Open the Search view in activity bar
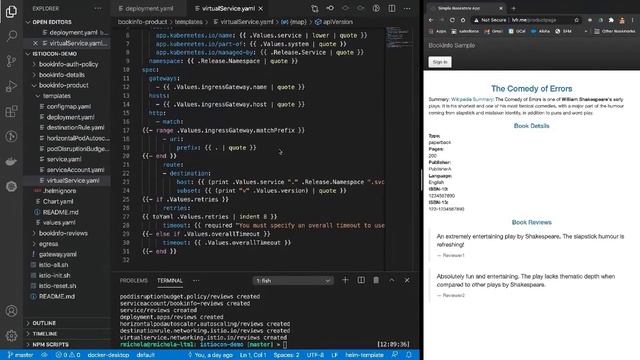Image resolution: width=640 pixels, height=360 pixels. click(11, 36)
